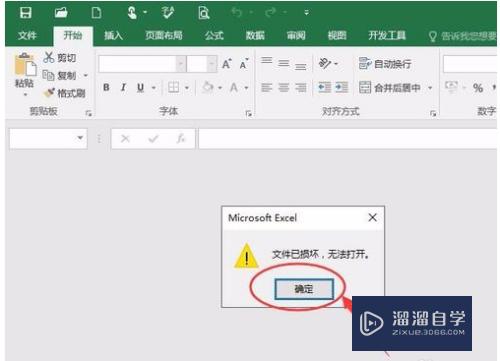
Task: Click the insert function fx icon
Action: click(181, 138)
